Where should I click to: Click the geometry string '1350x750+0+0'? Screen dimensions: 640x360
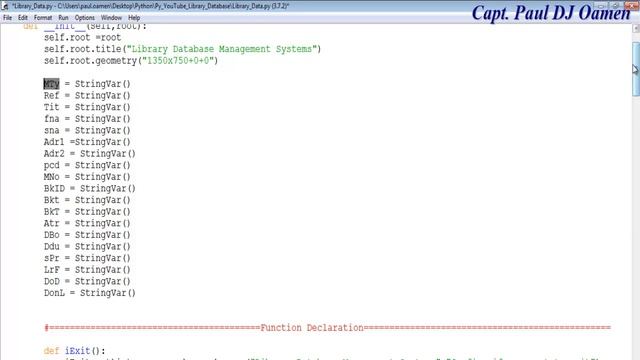click(x=178, y=61)
